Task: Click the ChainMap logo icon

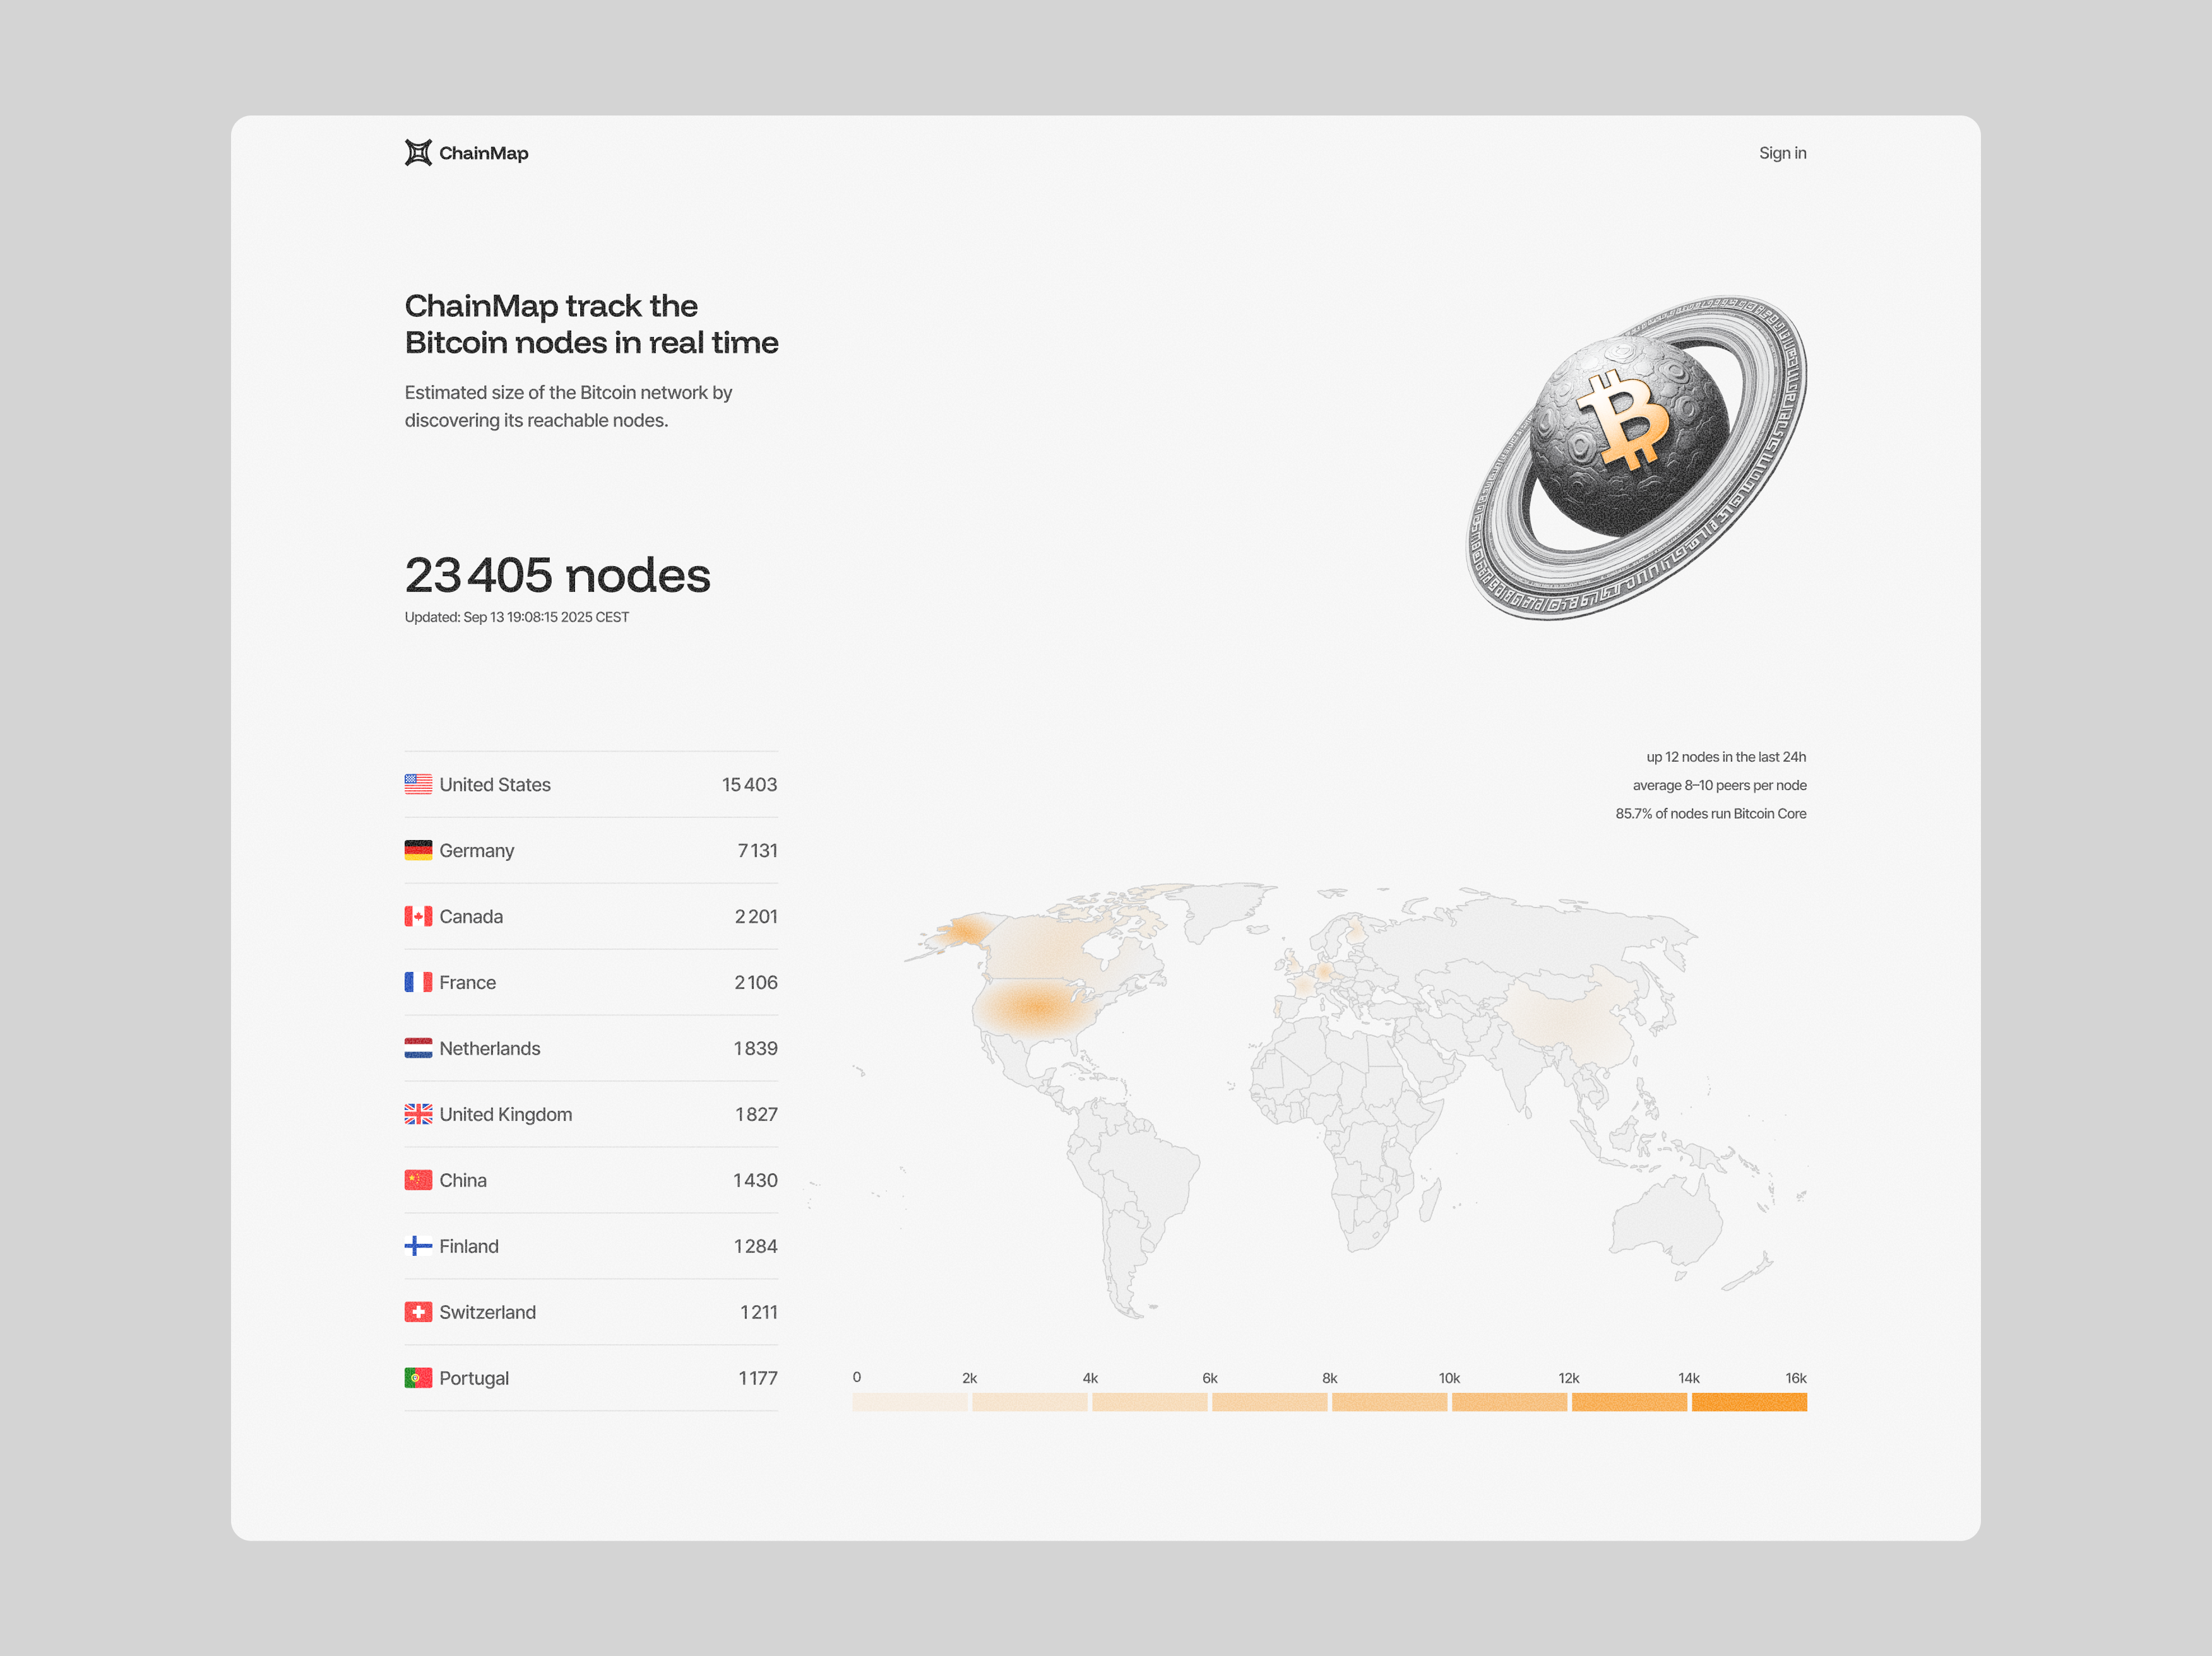Action: click(x=418, y=153)
